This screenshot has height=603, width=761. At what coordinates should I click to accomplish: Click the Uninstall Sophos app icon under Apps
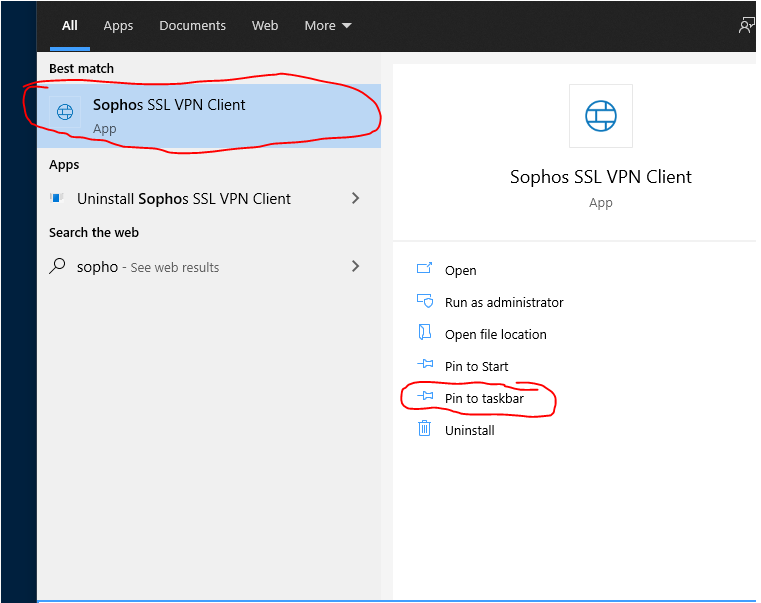[x=58, y=198]
